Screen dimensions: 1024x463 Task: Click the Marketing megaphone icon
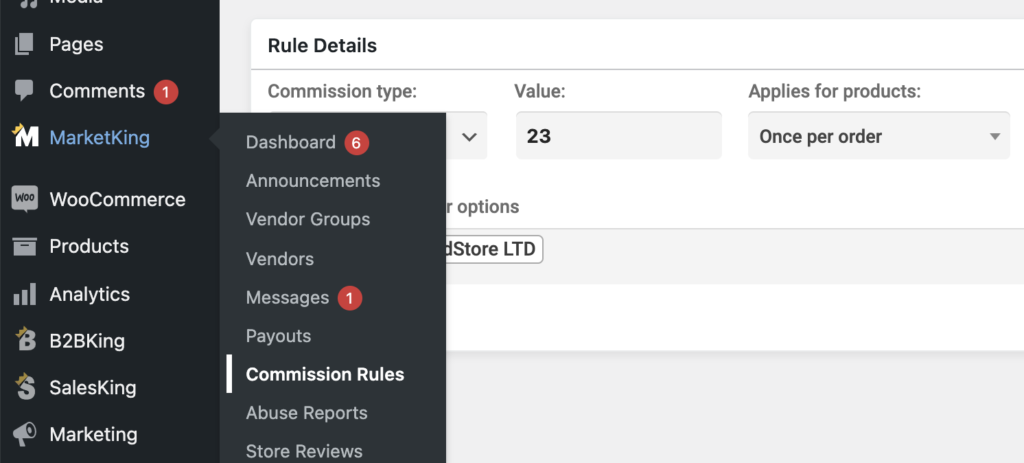point(25,434)
